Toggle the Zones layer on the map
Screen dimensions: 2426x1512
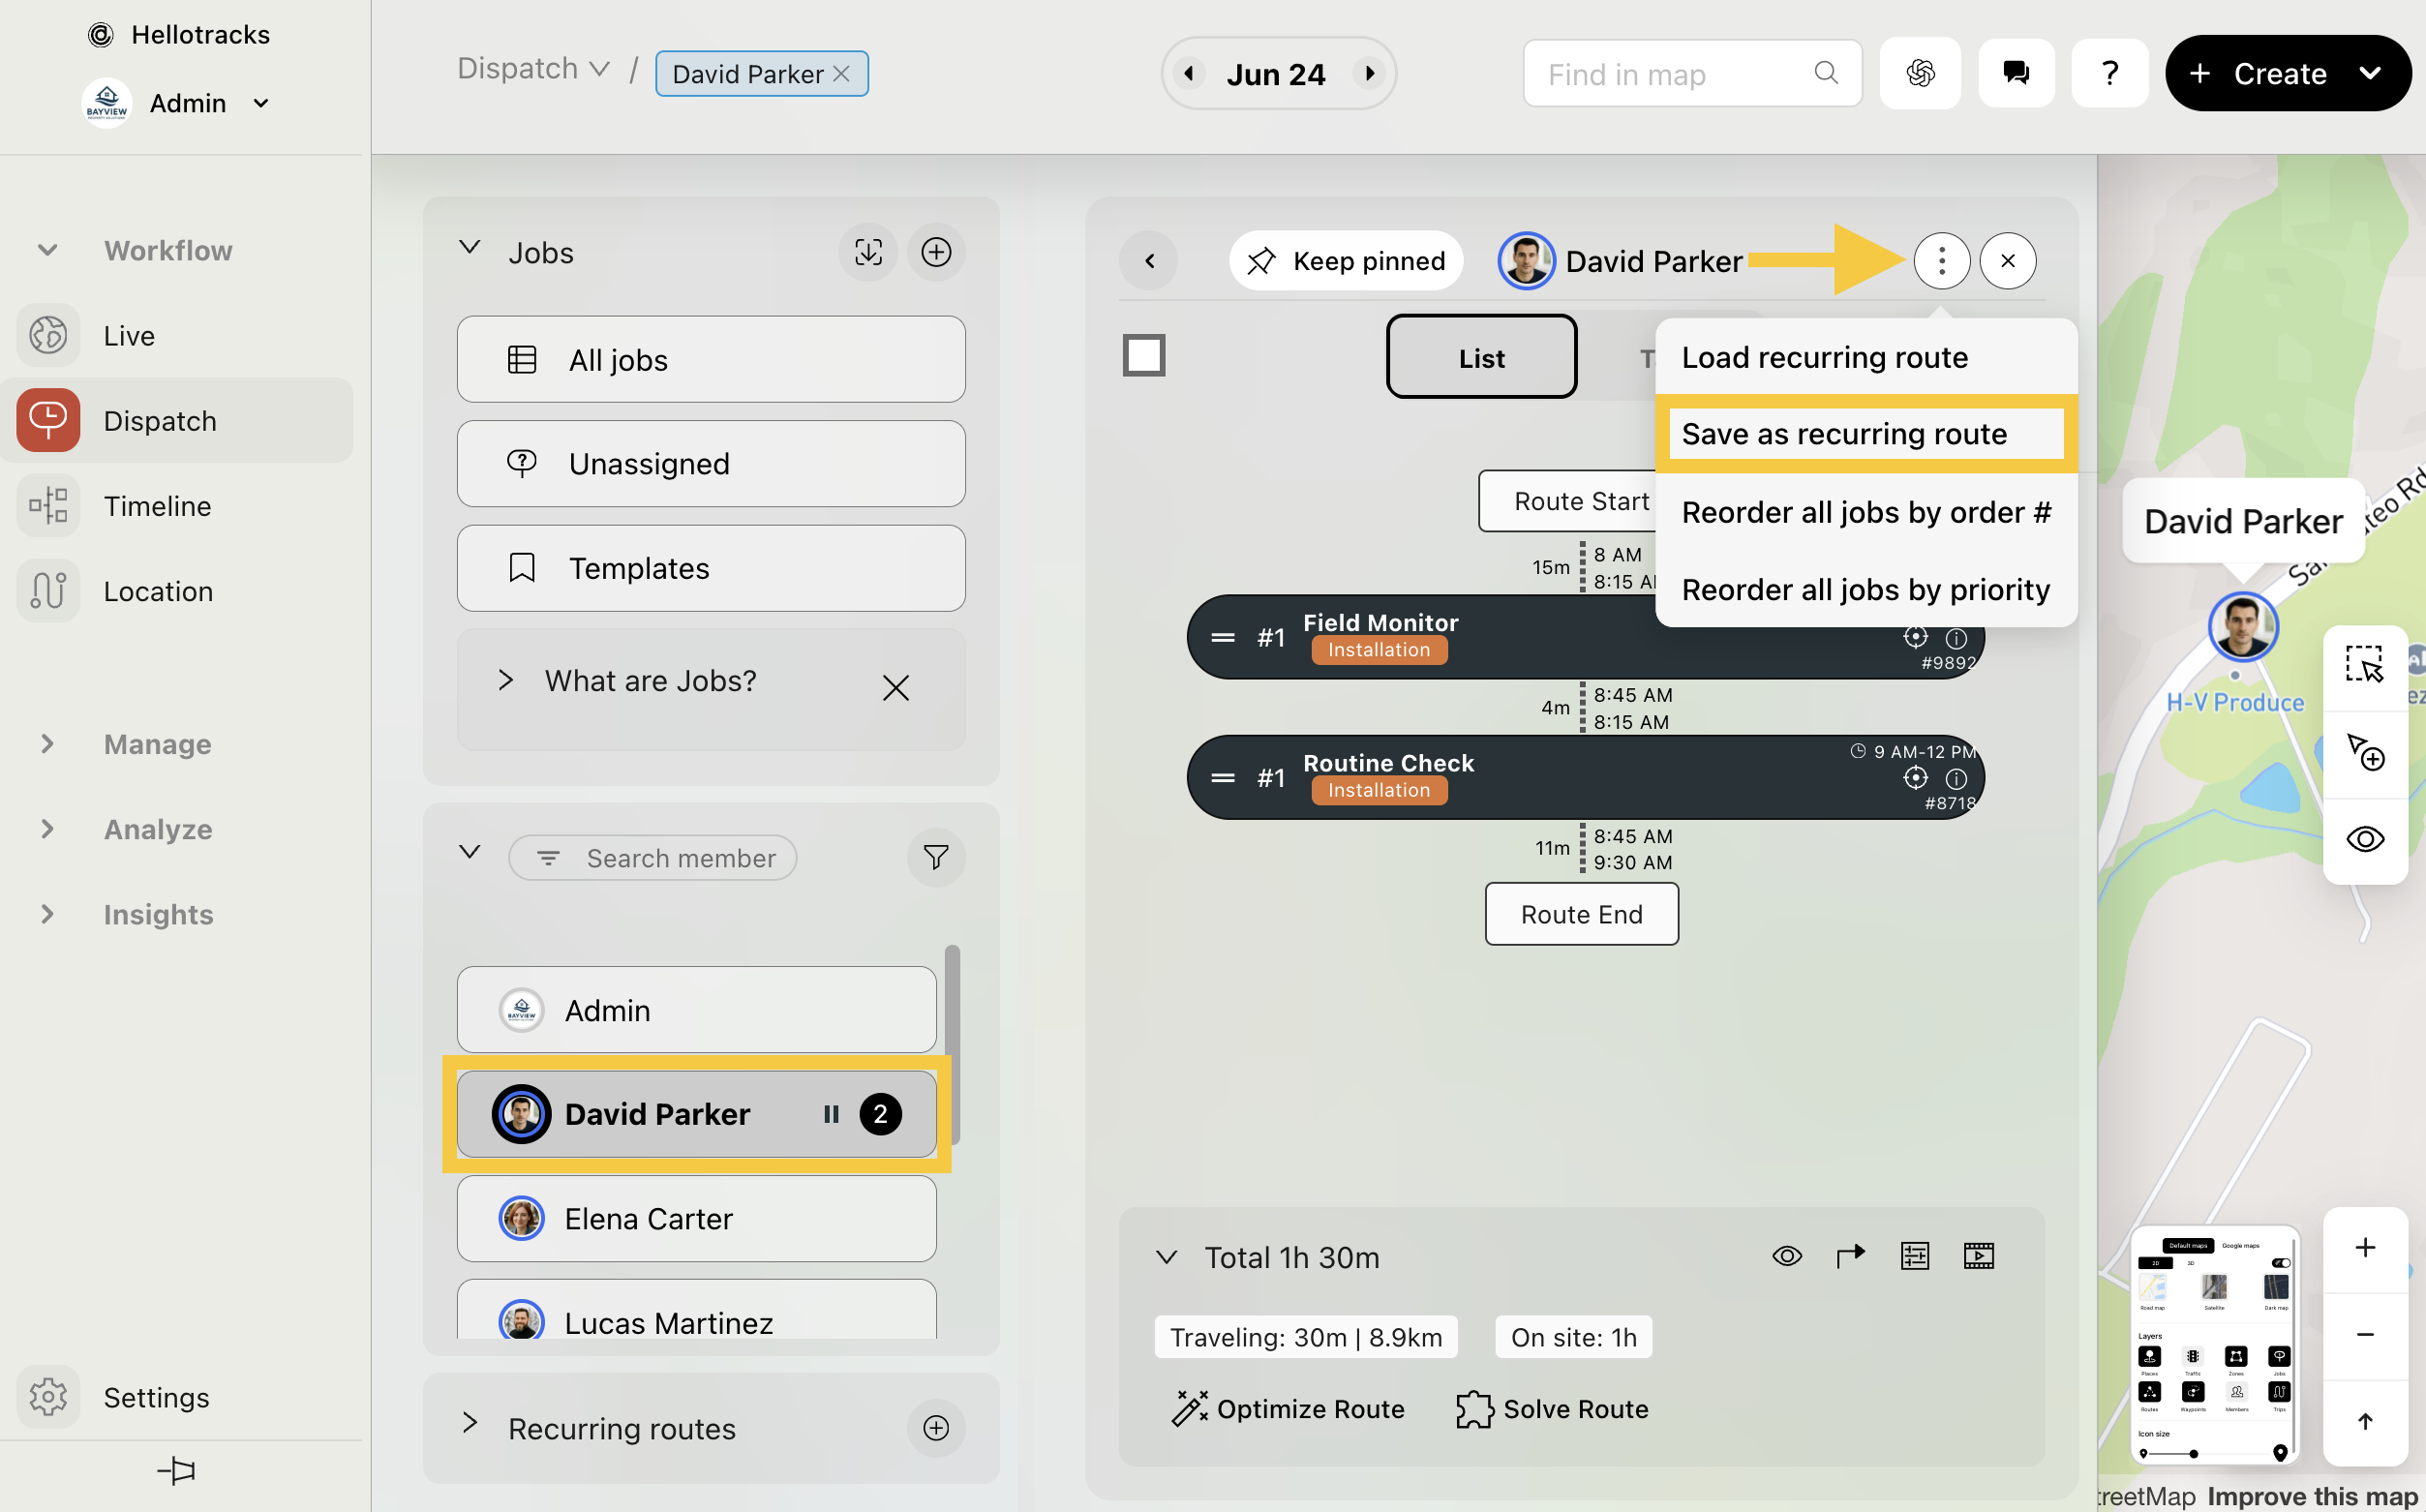point(2236,1357)
